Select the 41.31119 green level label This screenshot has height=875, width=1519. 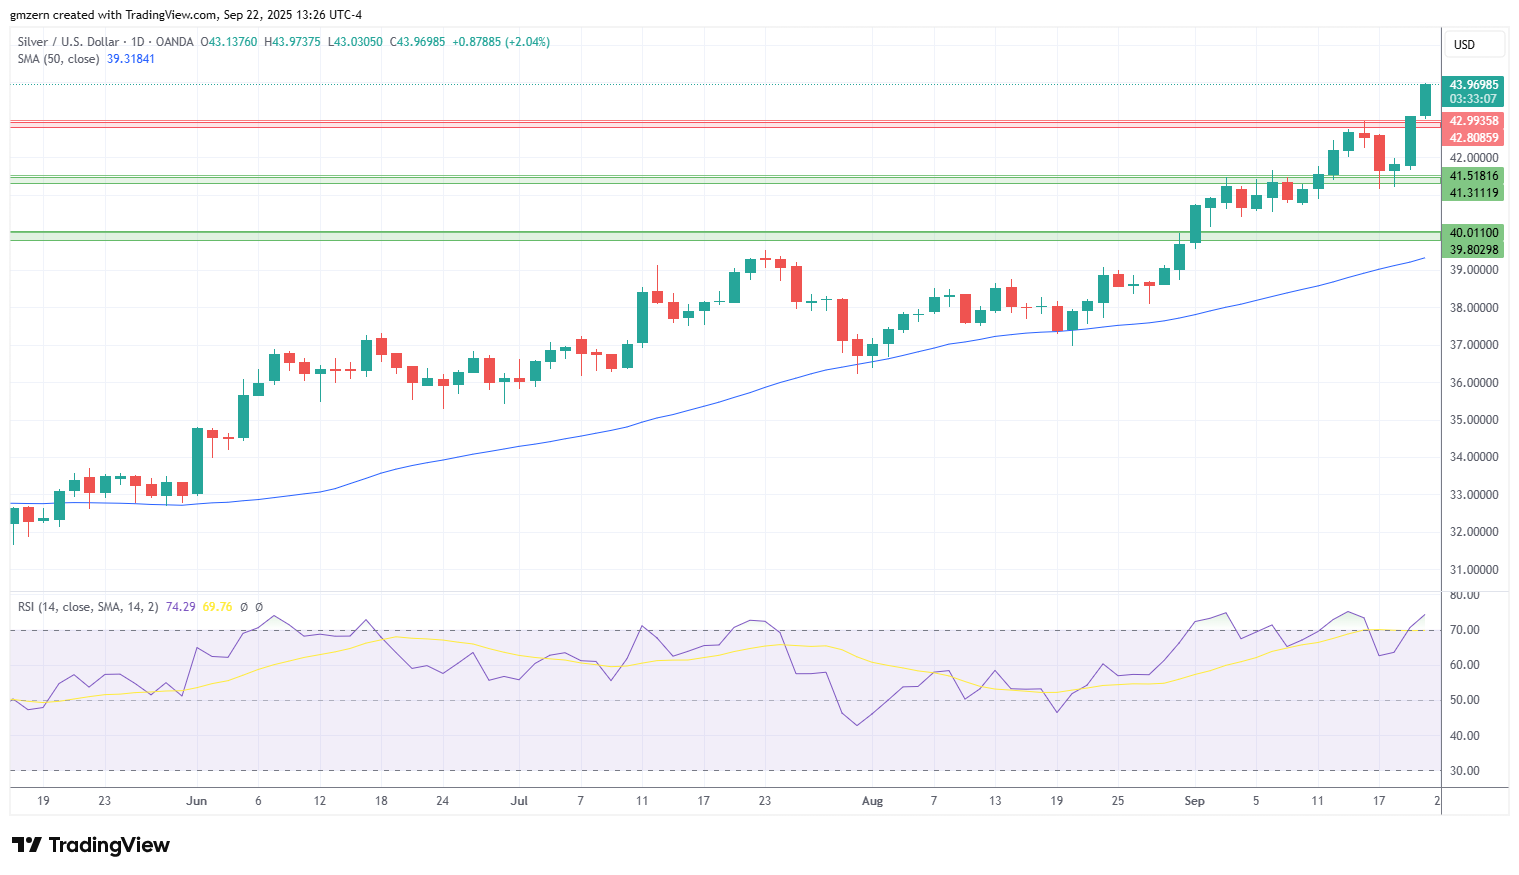click(1474, 193)
